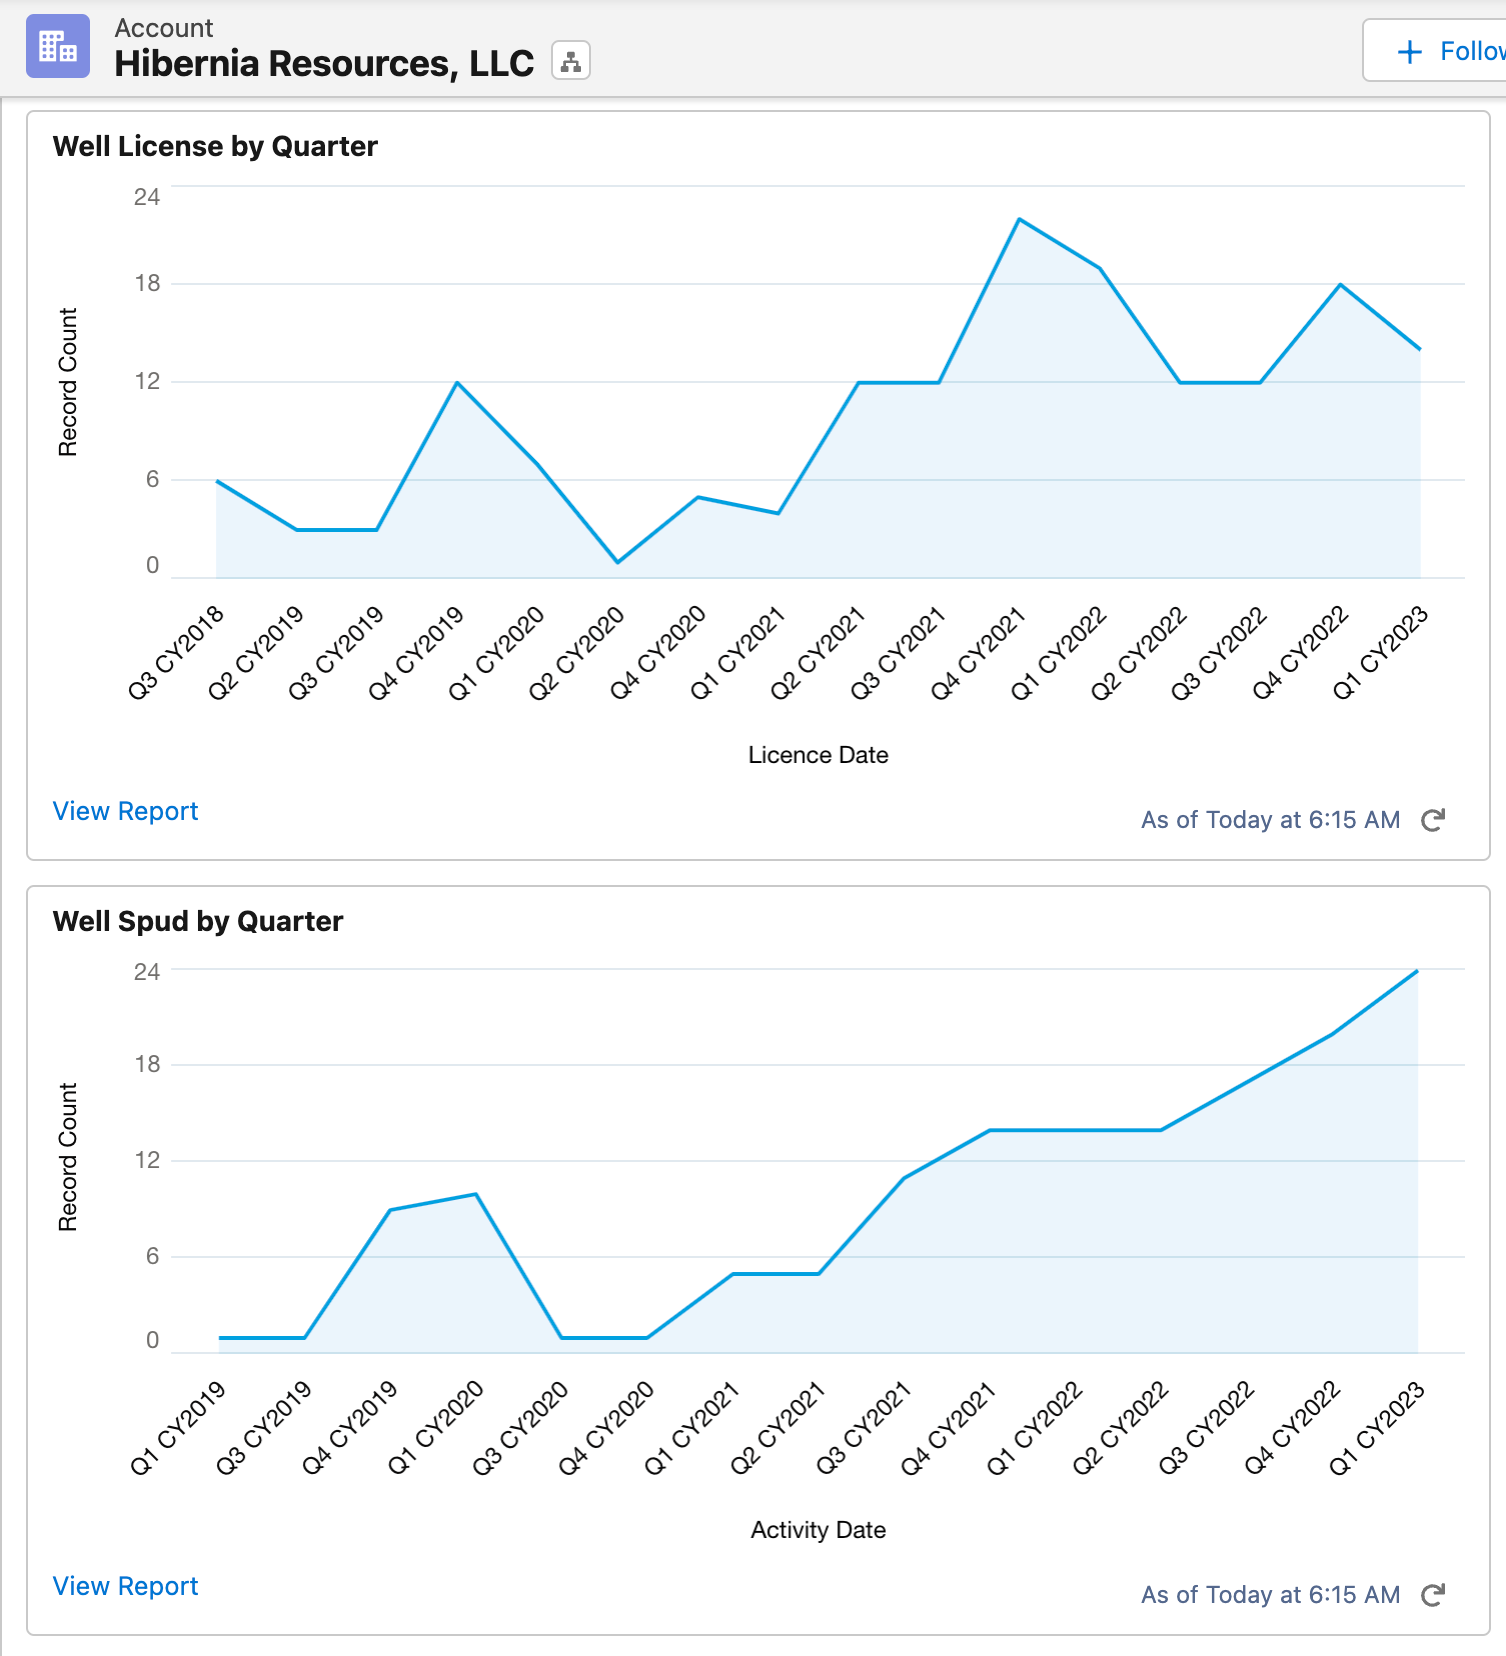Click Q1 CY2023 peak on Well Spud chart

(1417, 971)
